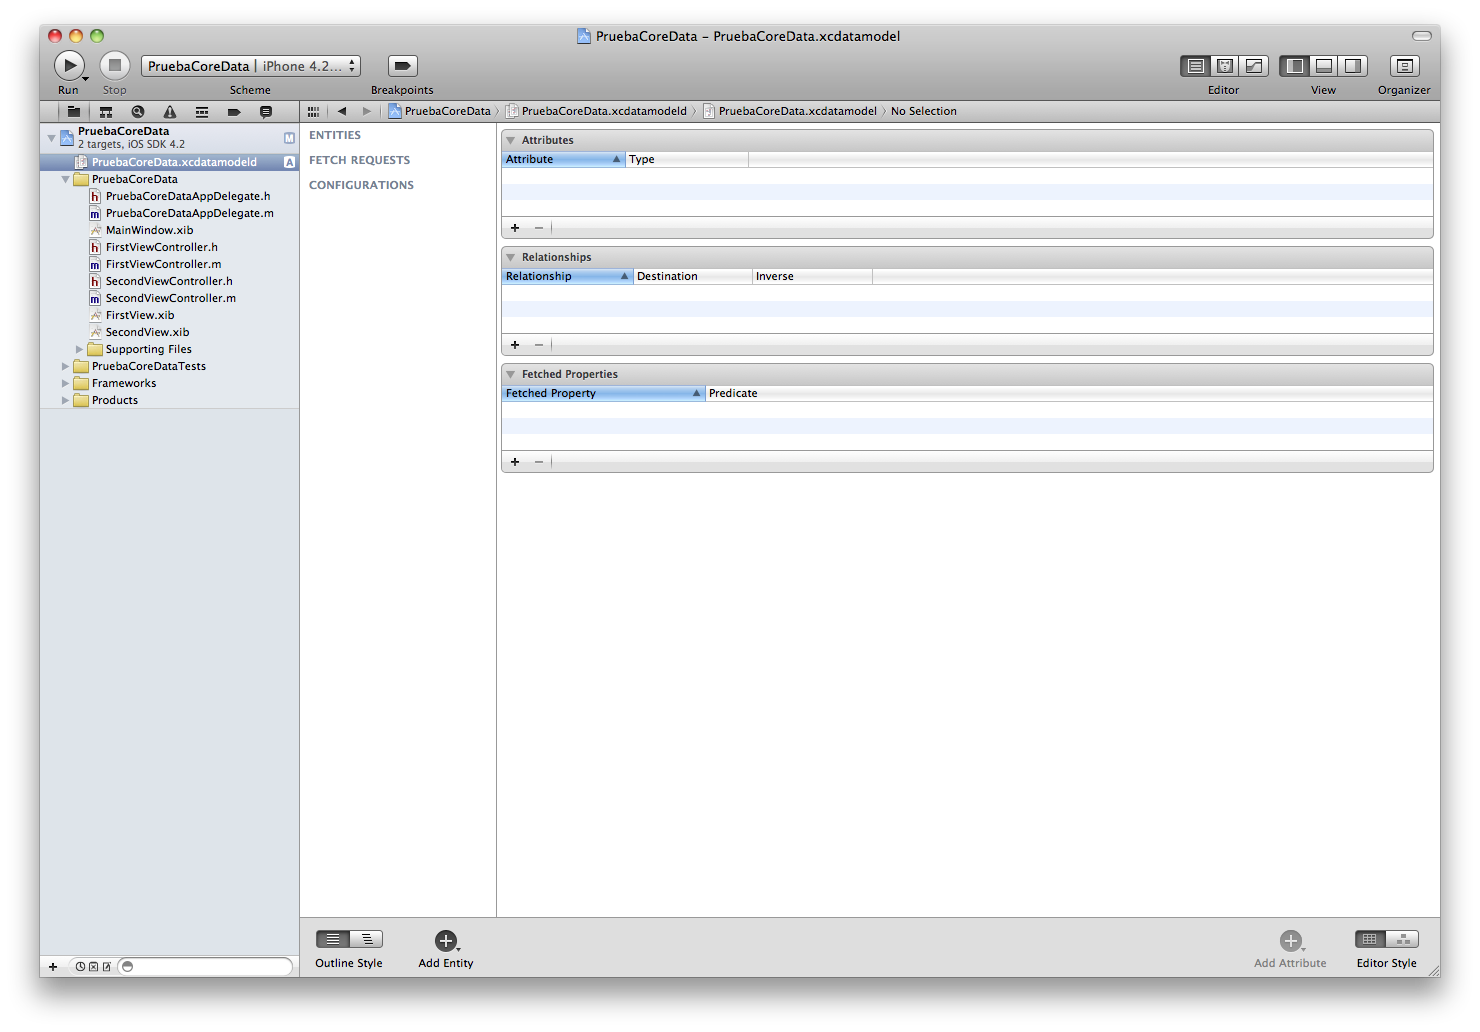Open SecondViewController.h file
The width and height of the screenshot is (1480, 1032).
pos(169,282)
